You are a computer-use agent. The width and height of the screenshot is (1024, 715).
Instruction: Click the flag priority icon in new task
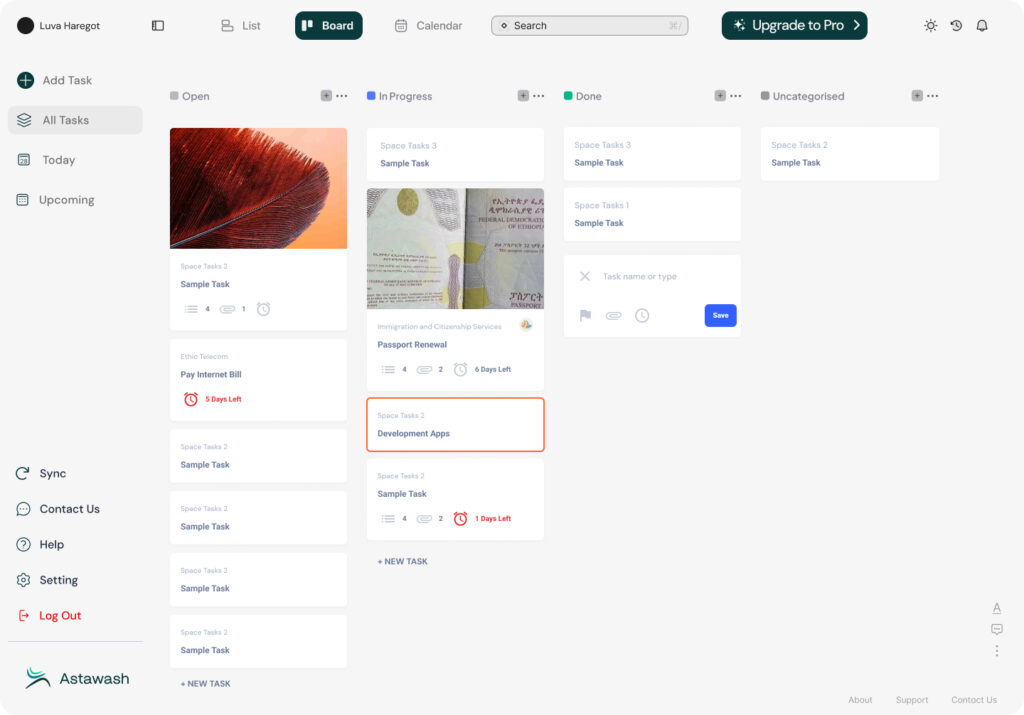coord(585,316)
